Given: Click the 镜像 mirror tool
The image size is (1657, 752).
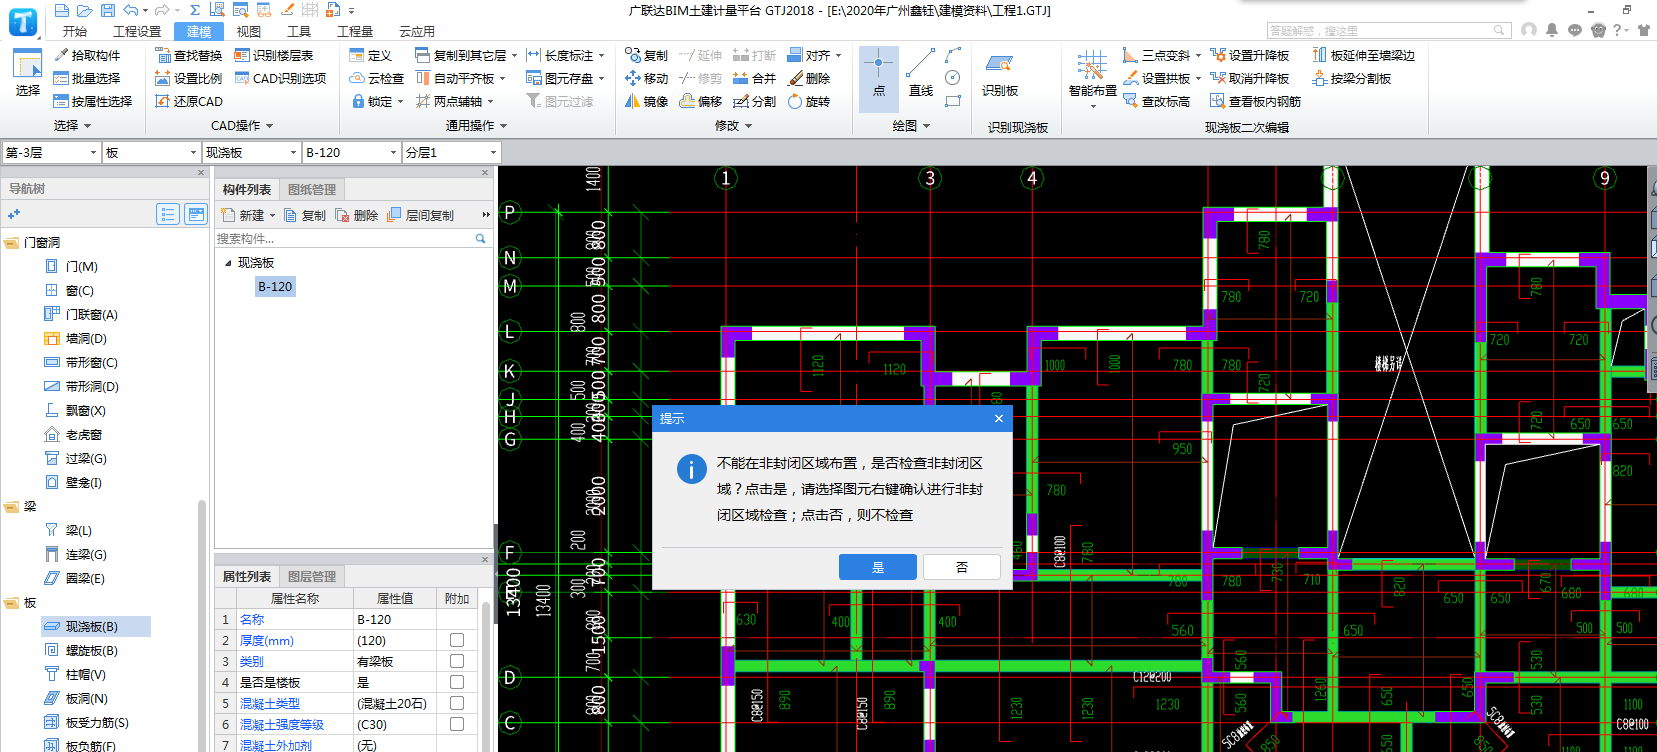Looking at the screenshot, I should pos(646,101).
